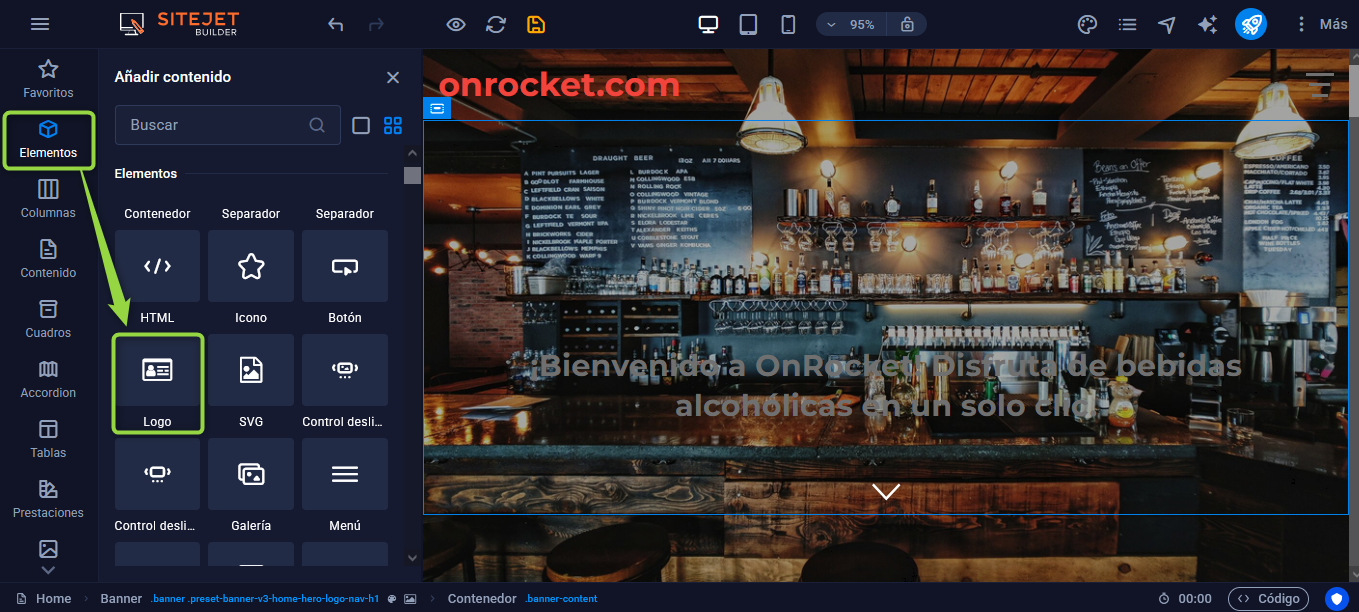Open the preview eye icon
Viewport: 1359px width, 612px height.
click(x=456, y=24)
